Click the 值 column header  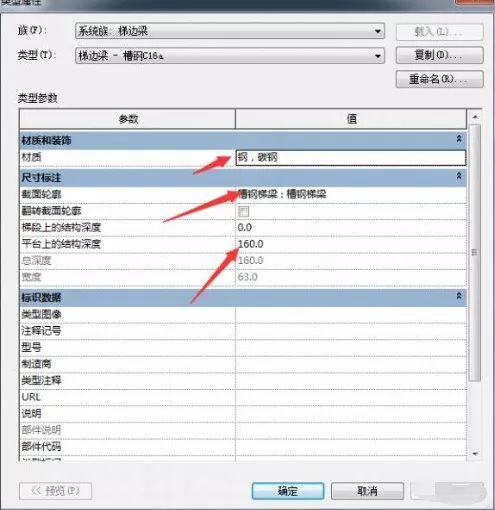click(x=351, y=119)
